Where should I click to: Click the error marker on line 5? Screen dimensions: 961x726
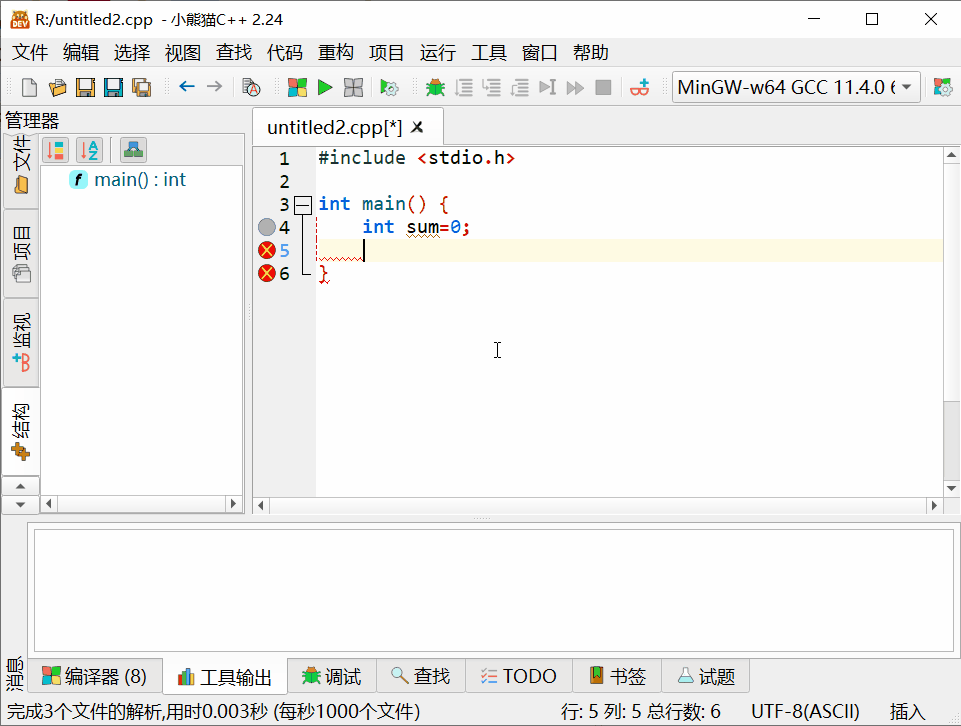pos(267,250)
